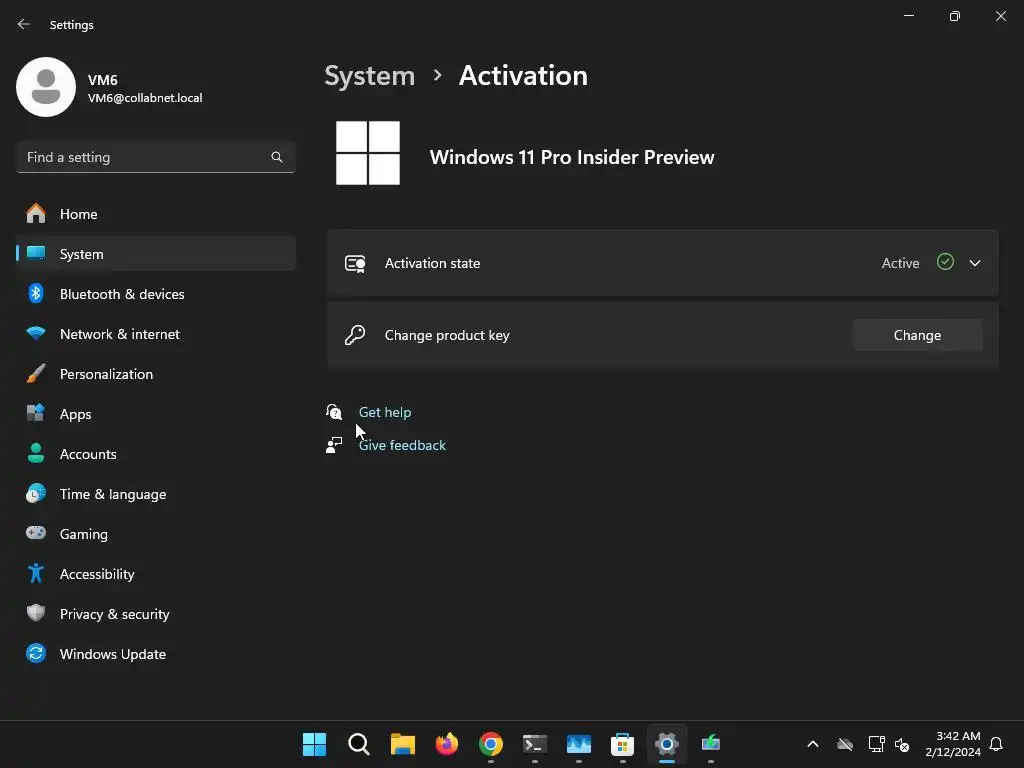This screenshot has height=768, width=1024.
Task: Open the VM6 user profile avatar
Action: tap(46, 87)
